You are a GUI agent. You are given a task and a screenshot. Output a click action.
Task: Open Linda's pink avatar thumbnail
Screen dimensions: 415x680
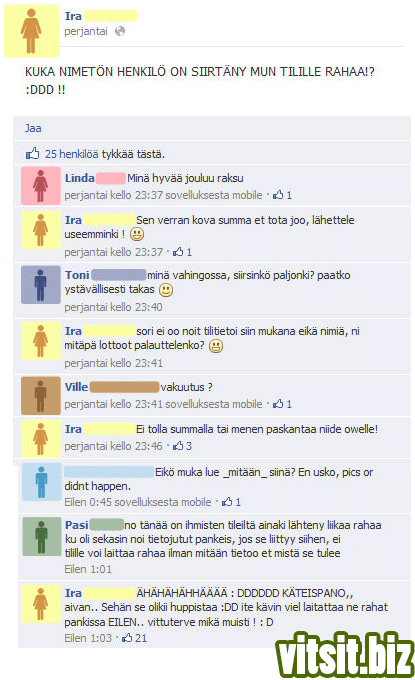tap(41, 186)
